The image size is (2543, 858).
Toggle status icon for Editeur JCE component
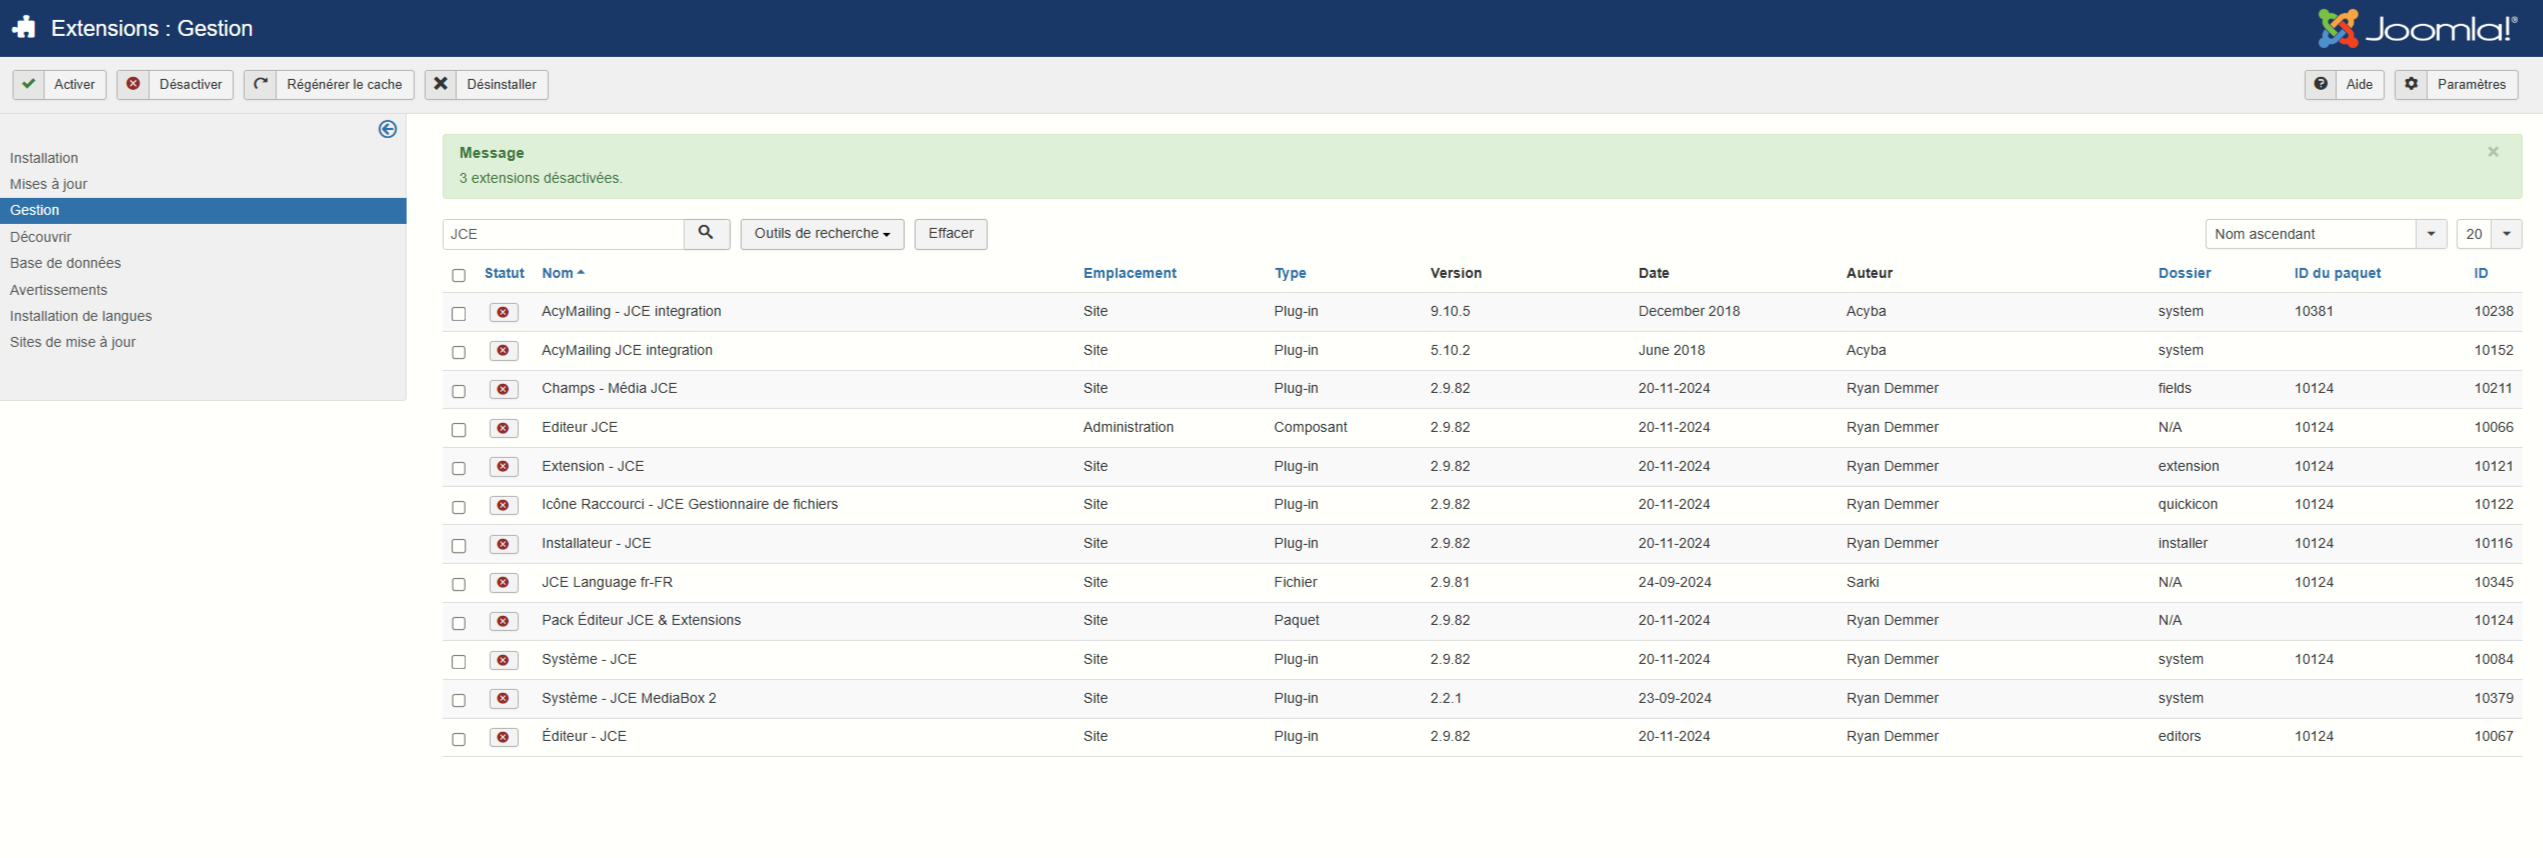[504, 428]
